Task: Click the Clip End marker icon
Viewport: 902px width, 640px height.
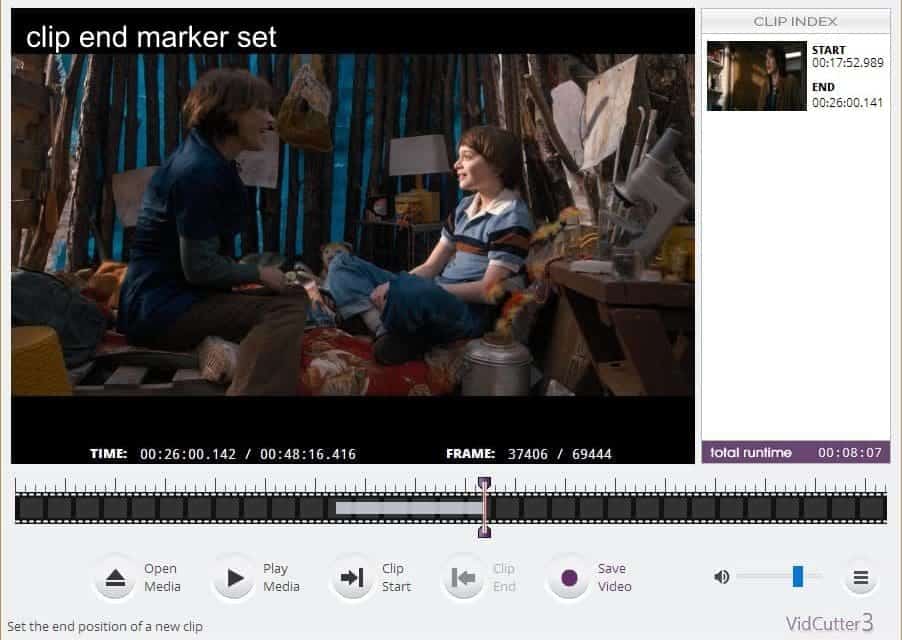Action: point(463,577)
